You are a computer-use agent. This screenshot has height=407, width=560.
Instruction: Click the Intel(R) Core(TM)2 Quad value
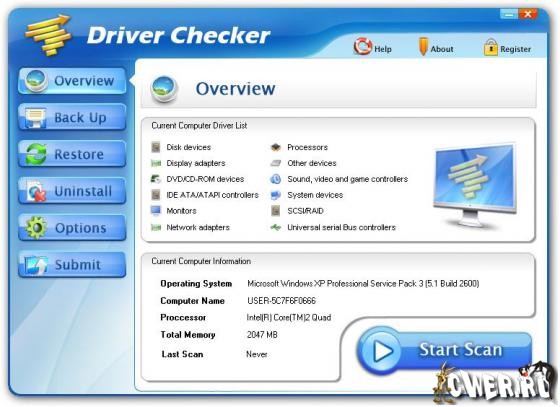289,317
